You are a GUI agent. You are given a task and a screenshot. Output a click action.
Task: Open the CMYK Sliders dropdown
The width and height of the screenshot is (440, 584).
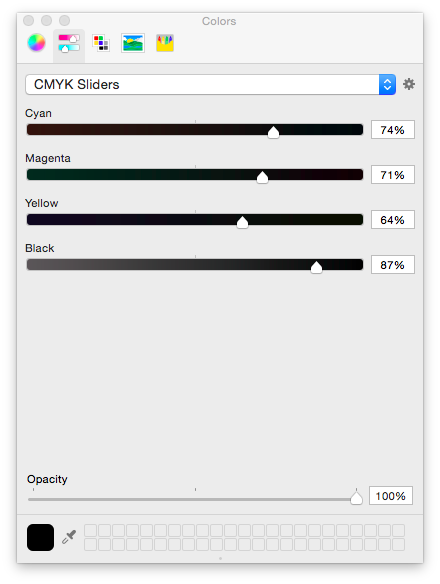tap(210, 85)
